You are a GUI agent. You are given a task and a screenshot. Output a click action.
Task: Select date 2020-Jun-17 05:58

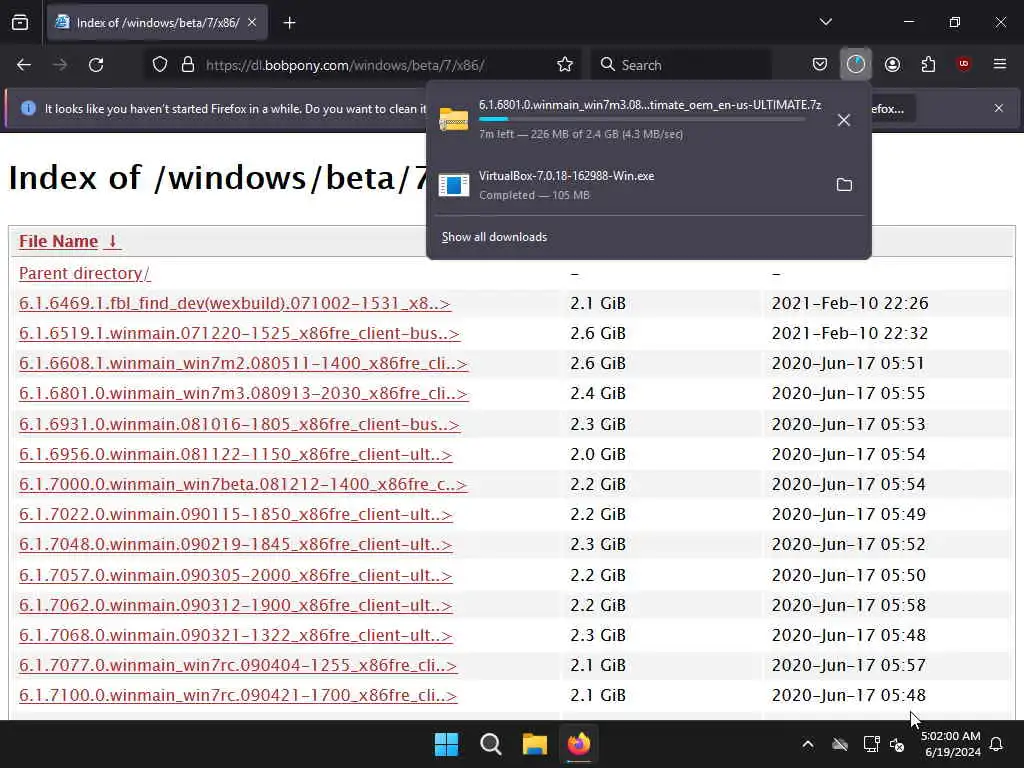click(848, 605)
